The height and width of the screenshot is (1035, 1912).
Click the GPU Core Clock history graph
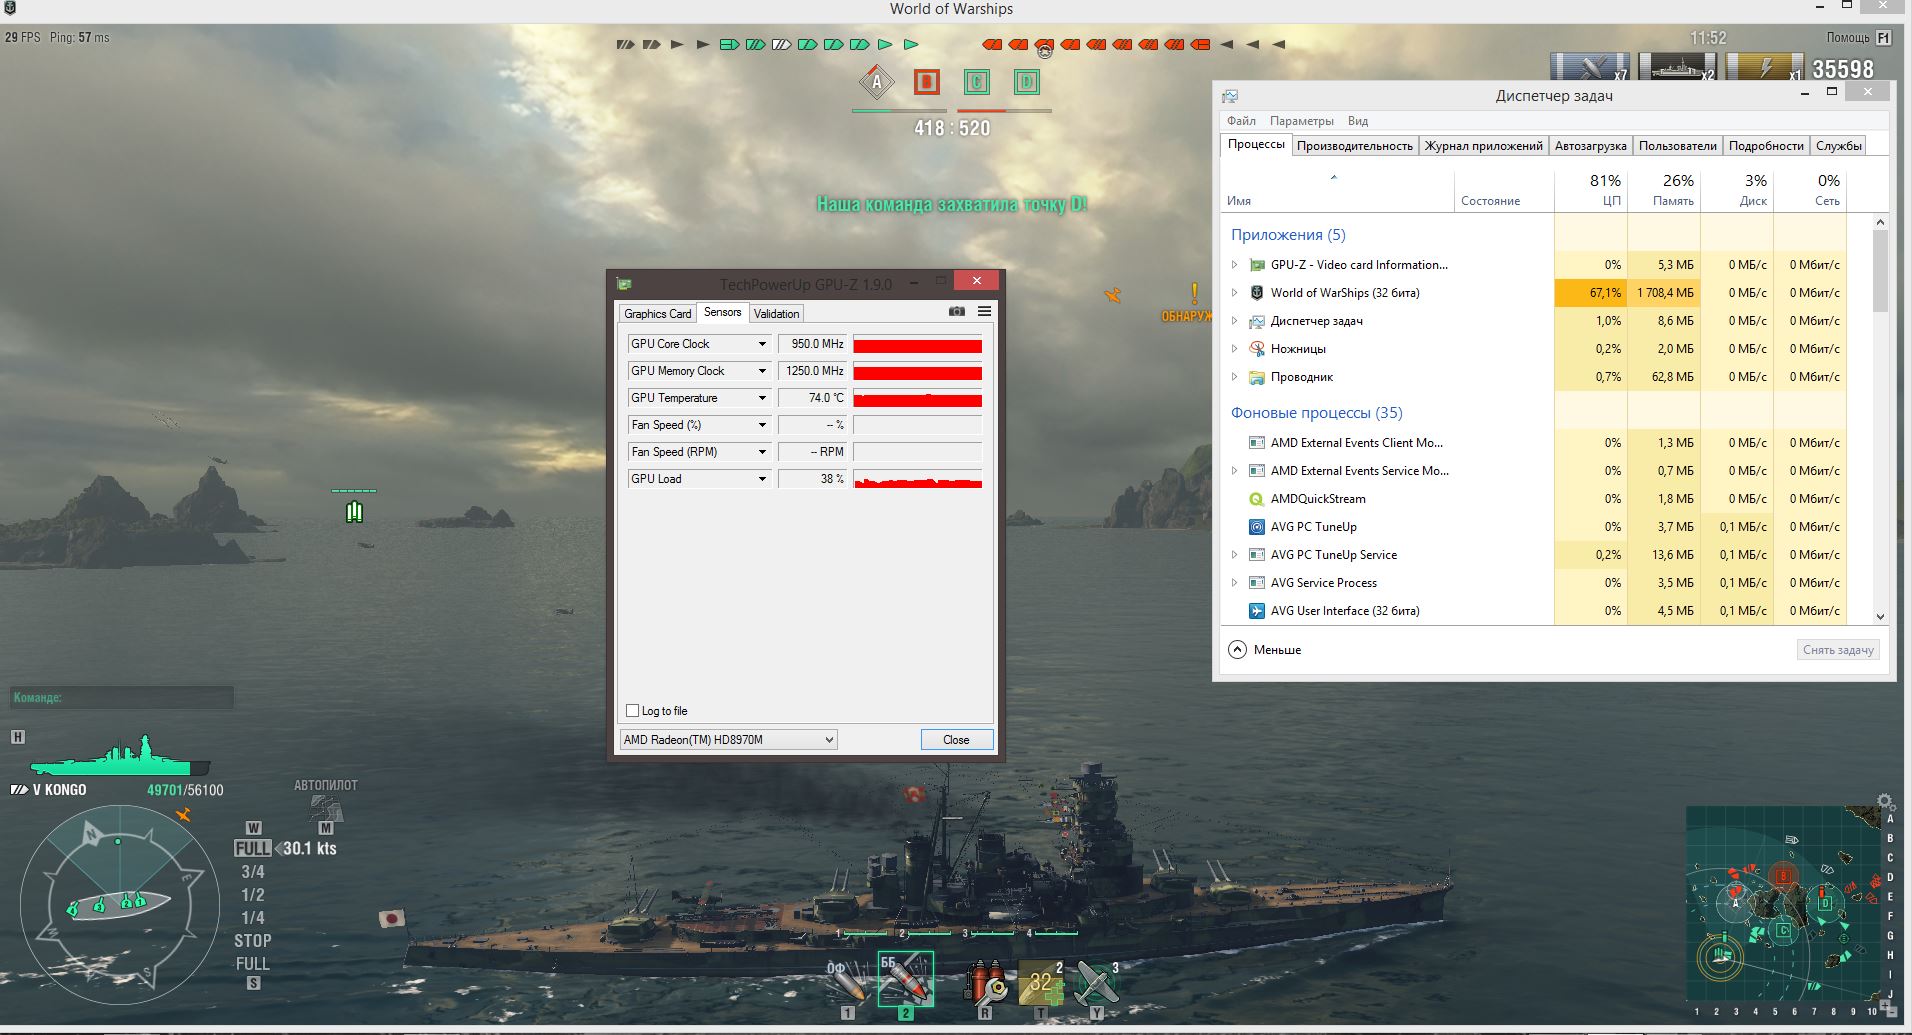[917, 344]
